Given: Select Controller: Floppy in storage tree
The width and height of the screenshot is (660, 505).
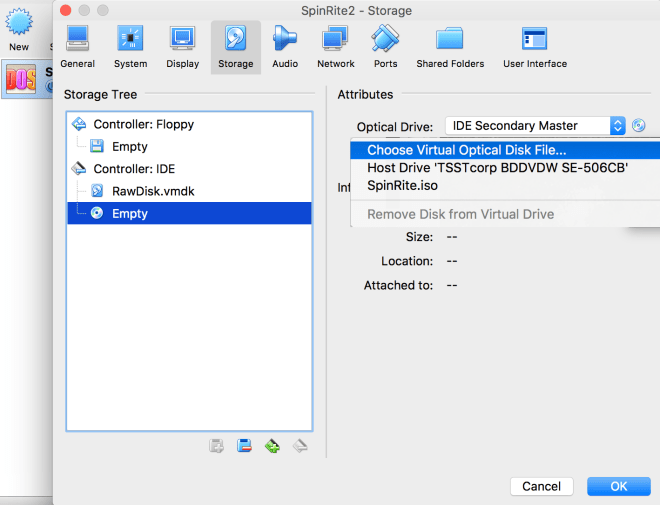Looking at the screenshot, I should pyautogui.click(x=143, y=125).
